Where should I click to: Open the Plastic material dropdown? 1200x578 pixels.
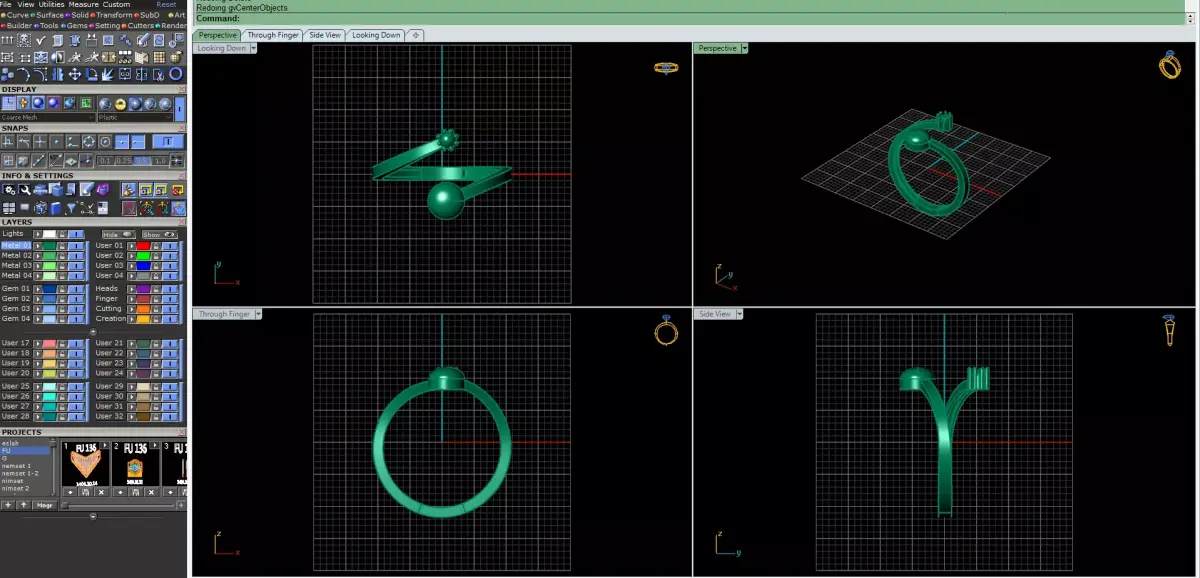[135, 118]
